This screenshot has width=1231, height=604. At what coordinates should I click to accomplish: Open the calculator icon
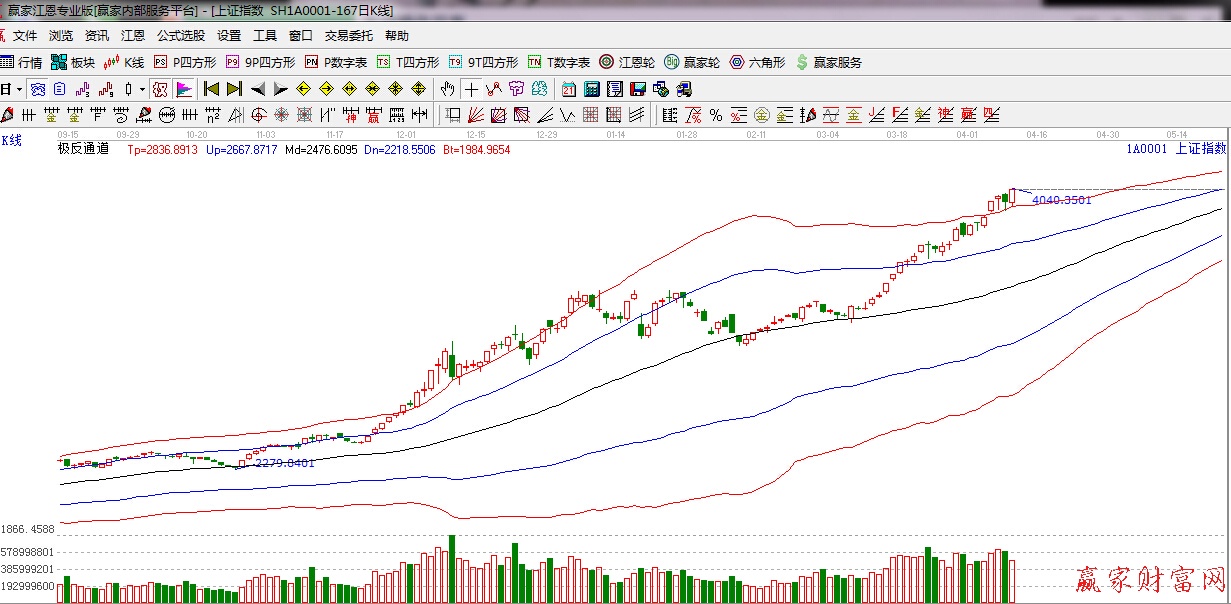[x=591, y=89]
